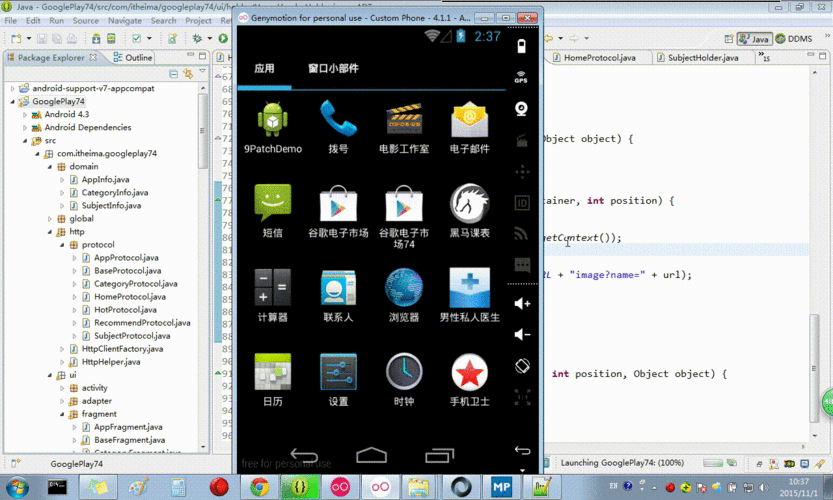Click the Windows Start button
Screen dimensions: 833x500
pyautogui.click(x=18, y=487)
